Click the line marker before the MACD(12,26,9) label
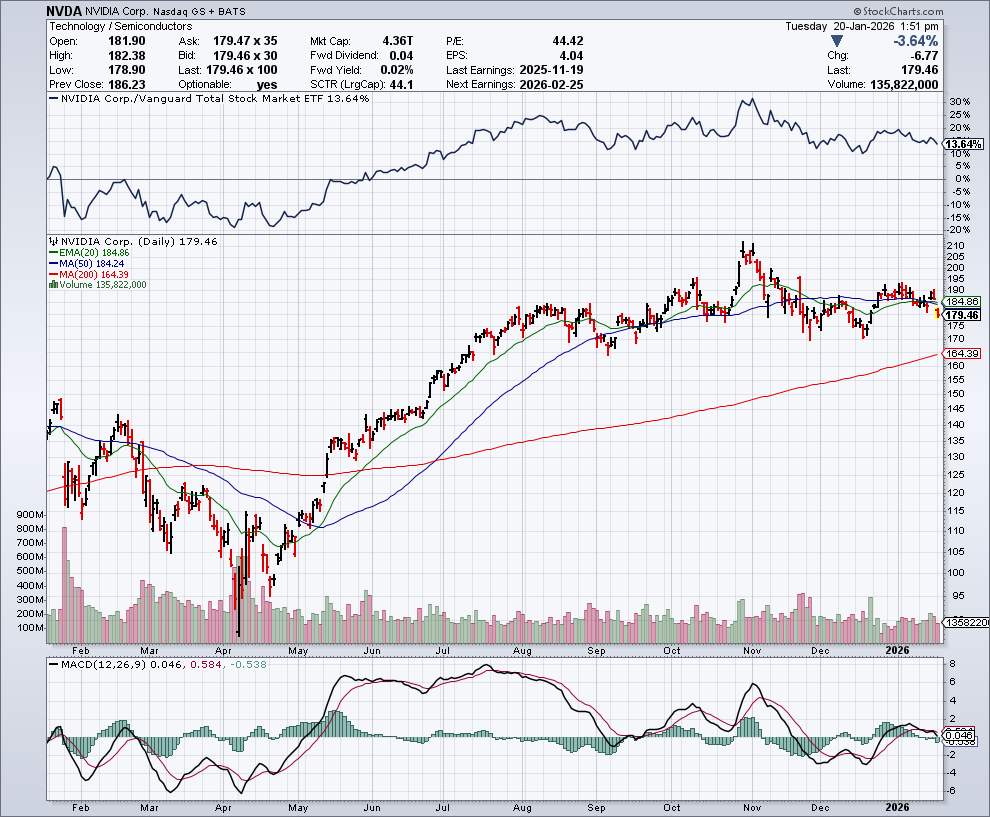The width and height of the screenshot is (990, 817). pos(54,666)
